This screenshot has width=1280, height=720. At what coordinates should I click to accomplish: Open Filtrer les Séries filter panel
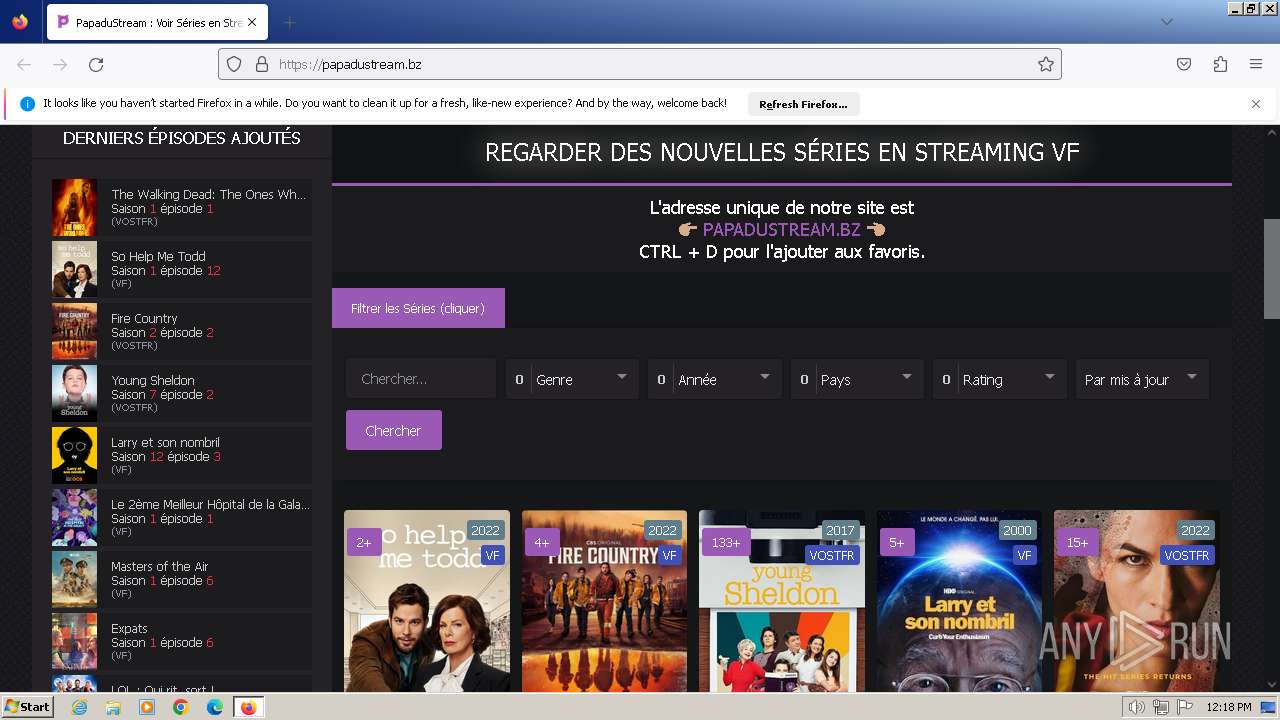pos(418,308)
